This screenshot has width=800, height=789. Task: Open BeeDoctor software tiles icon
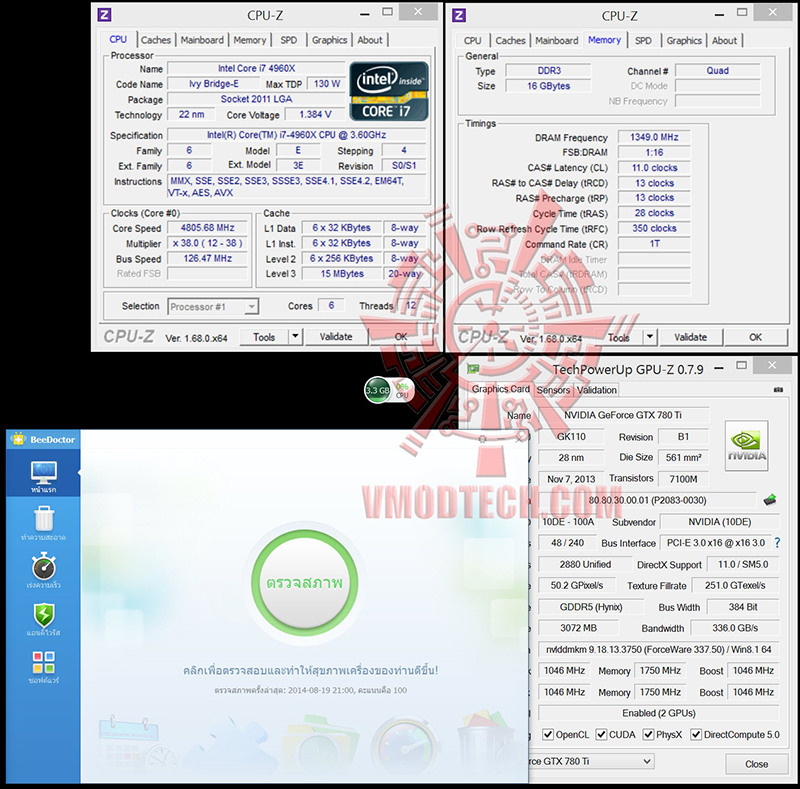coord(44,662)
